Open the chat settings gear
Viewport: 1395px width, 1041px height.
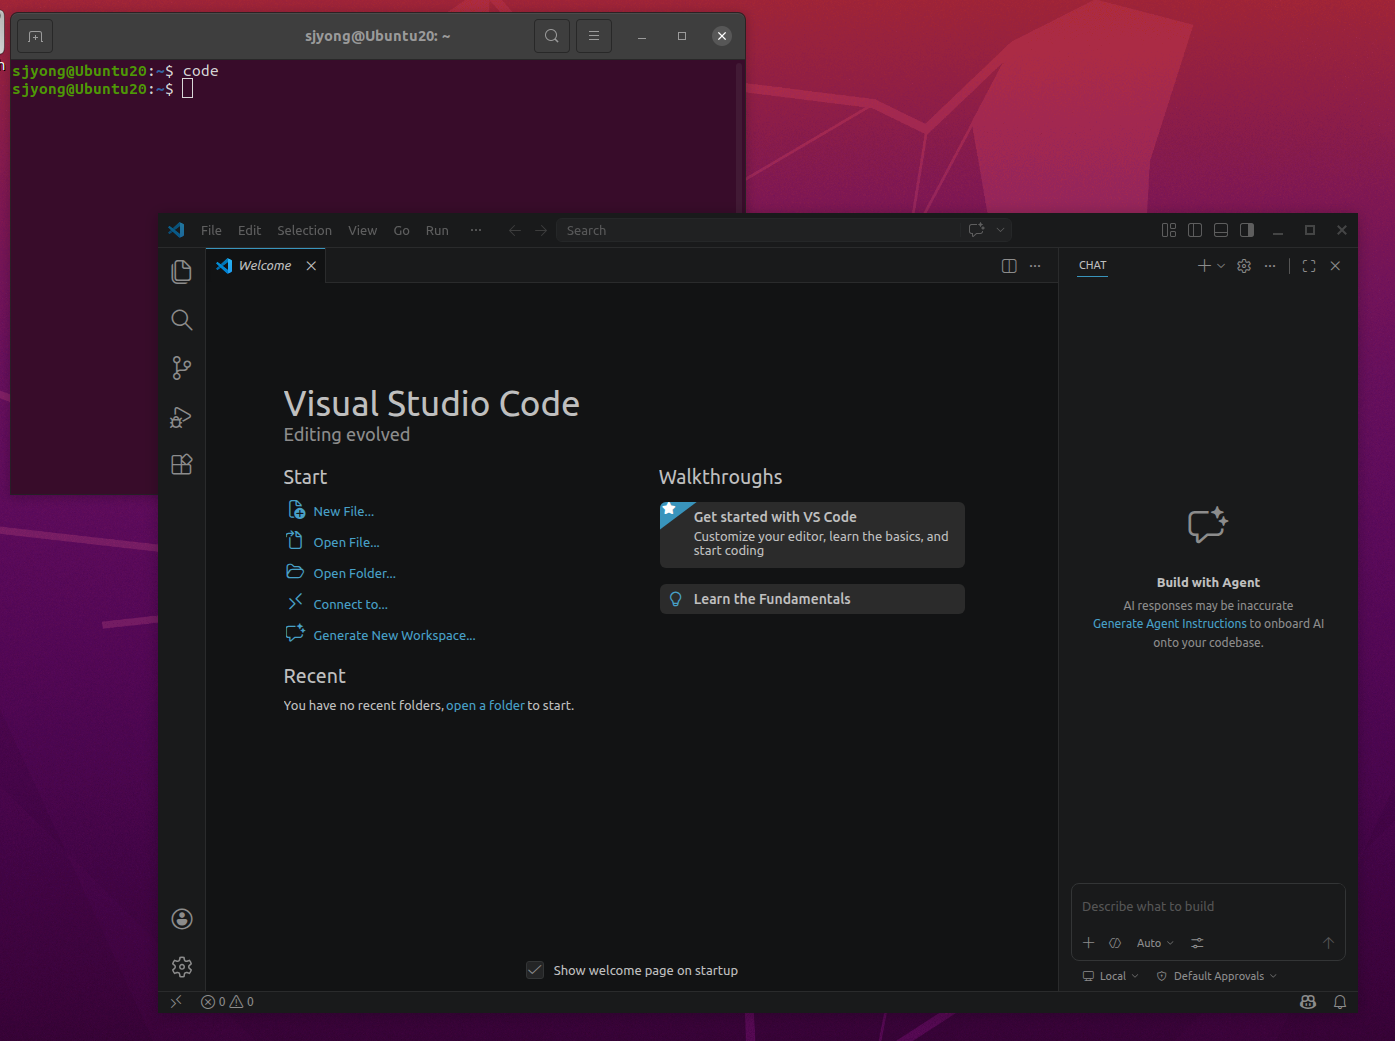click(1244, 266)
